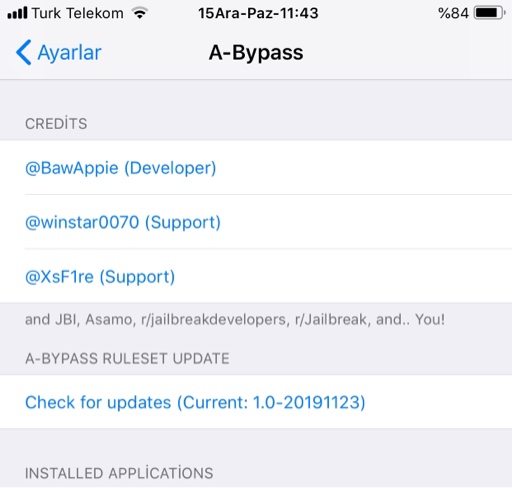Tap the %84 battery percentage

pyautogui.click(x=453, y=13)
